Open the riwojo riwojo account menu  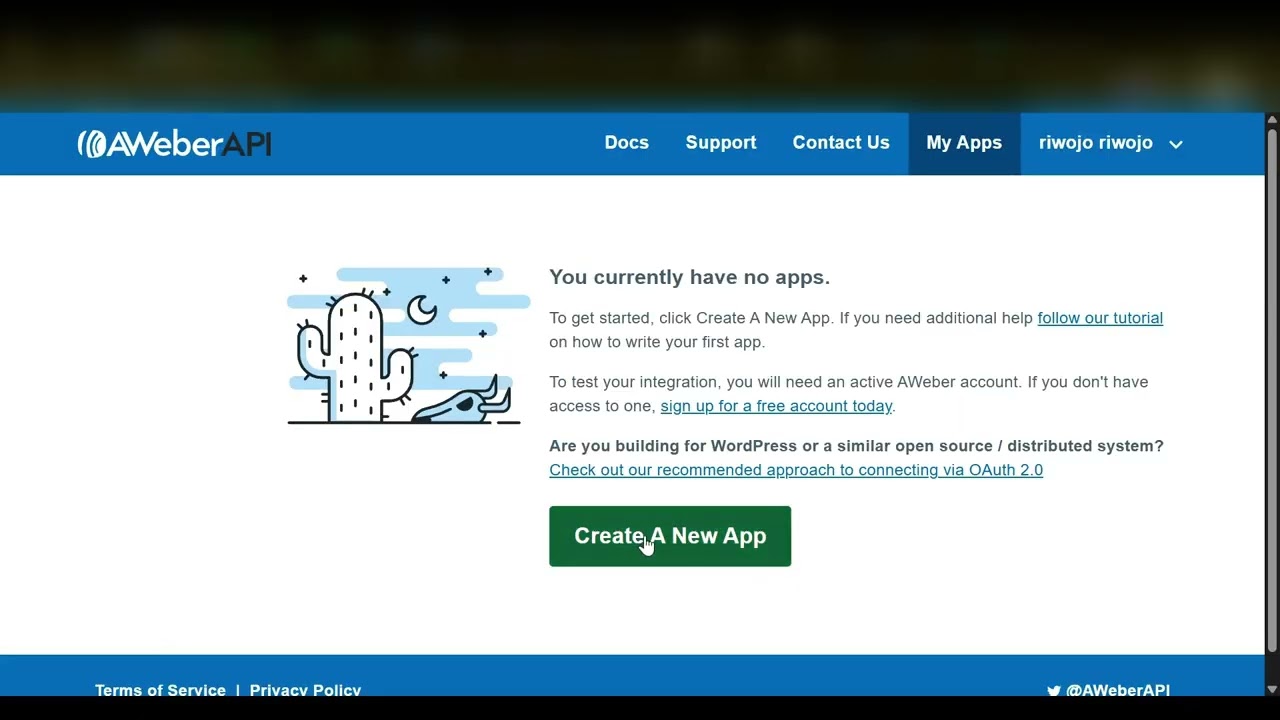(x=1111, y=143)
